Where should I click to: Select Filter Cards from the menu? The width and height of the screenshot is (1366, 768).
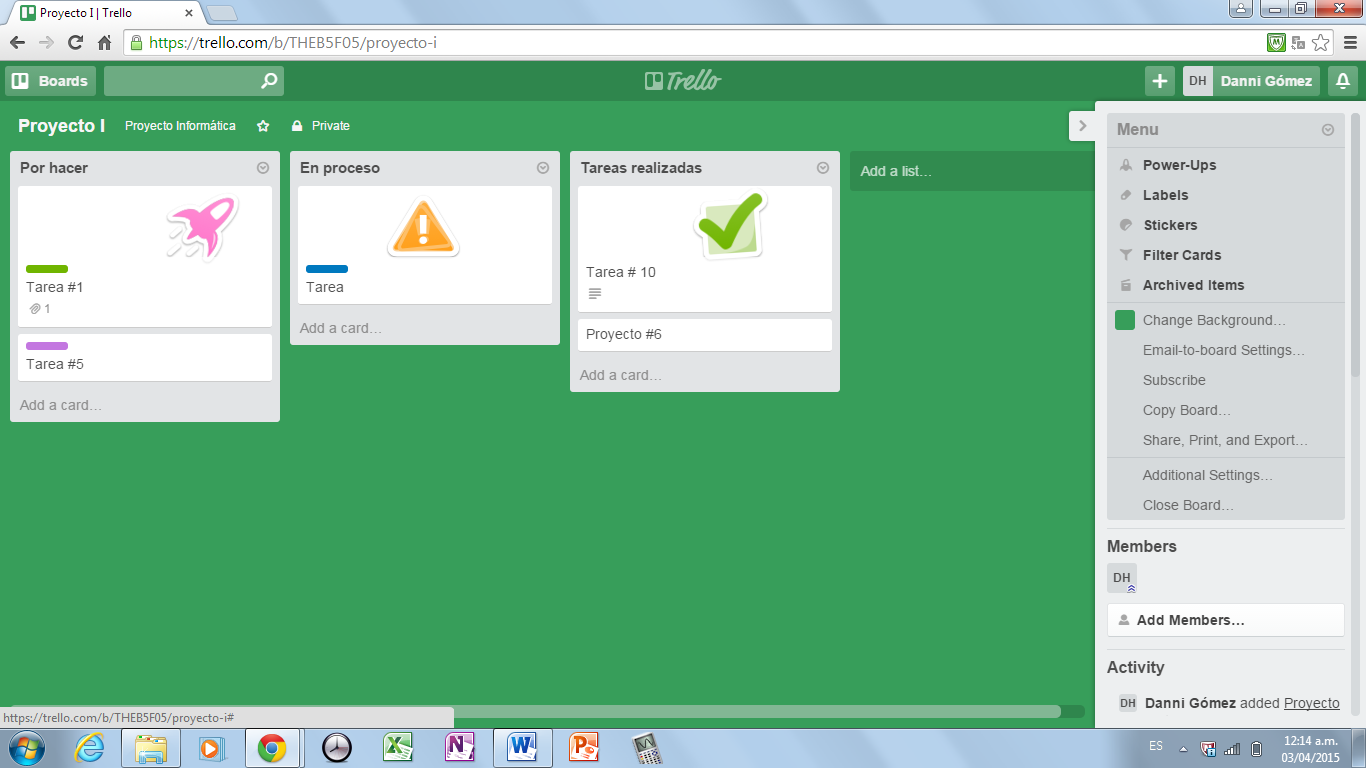click(x=1181, y=255)
